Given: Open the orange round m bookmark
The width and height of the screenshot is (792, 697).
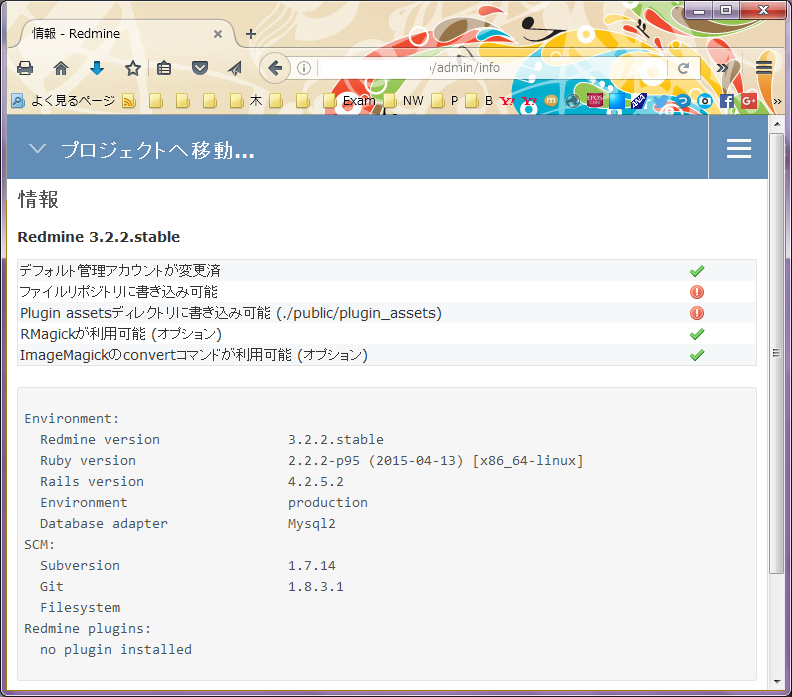Looking at the screenshot, I should tap(551, 101).
